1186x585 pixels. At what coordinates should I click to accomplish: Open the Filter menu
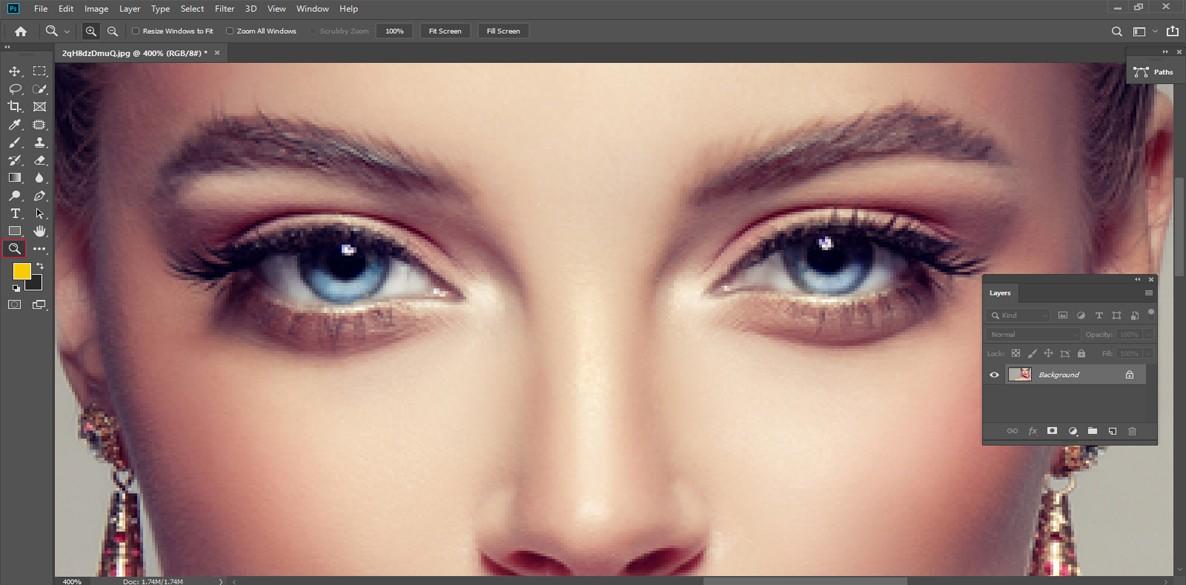click(224, 8)
